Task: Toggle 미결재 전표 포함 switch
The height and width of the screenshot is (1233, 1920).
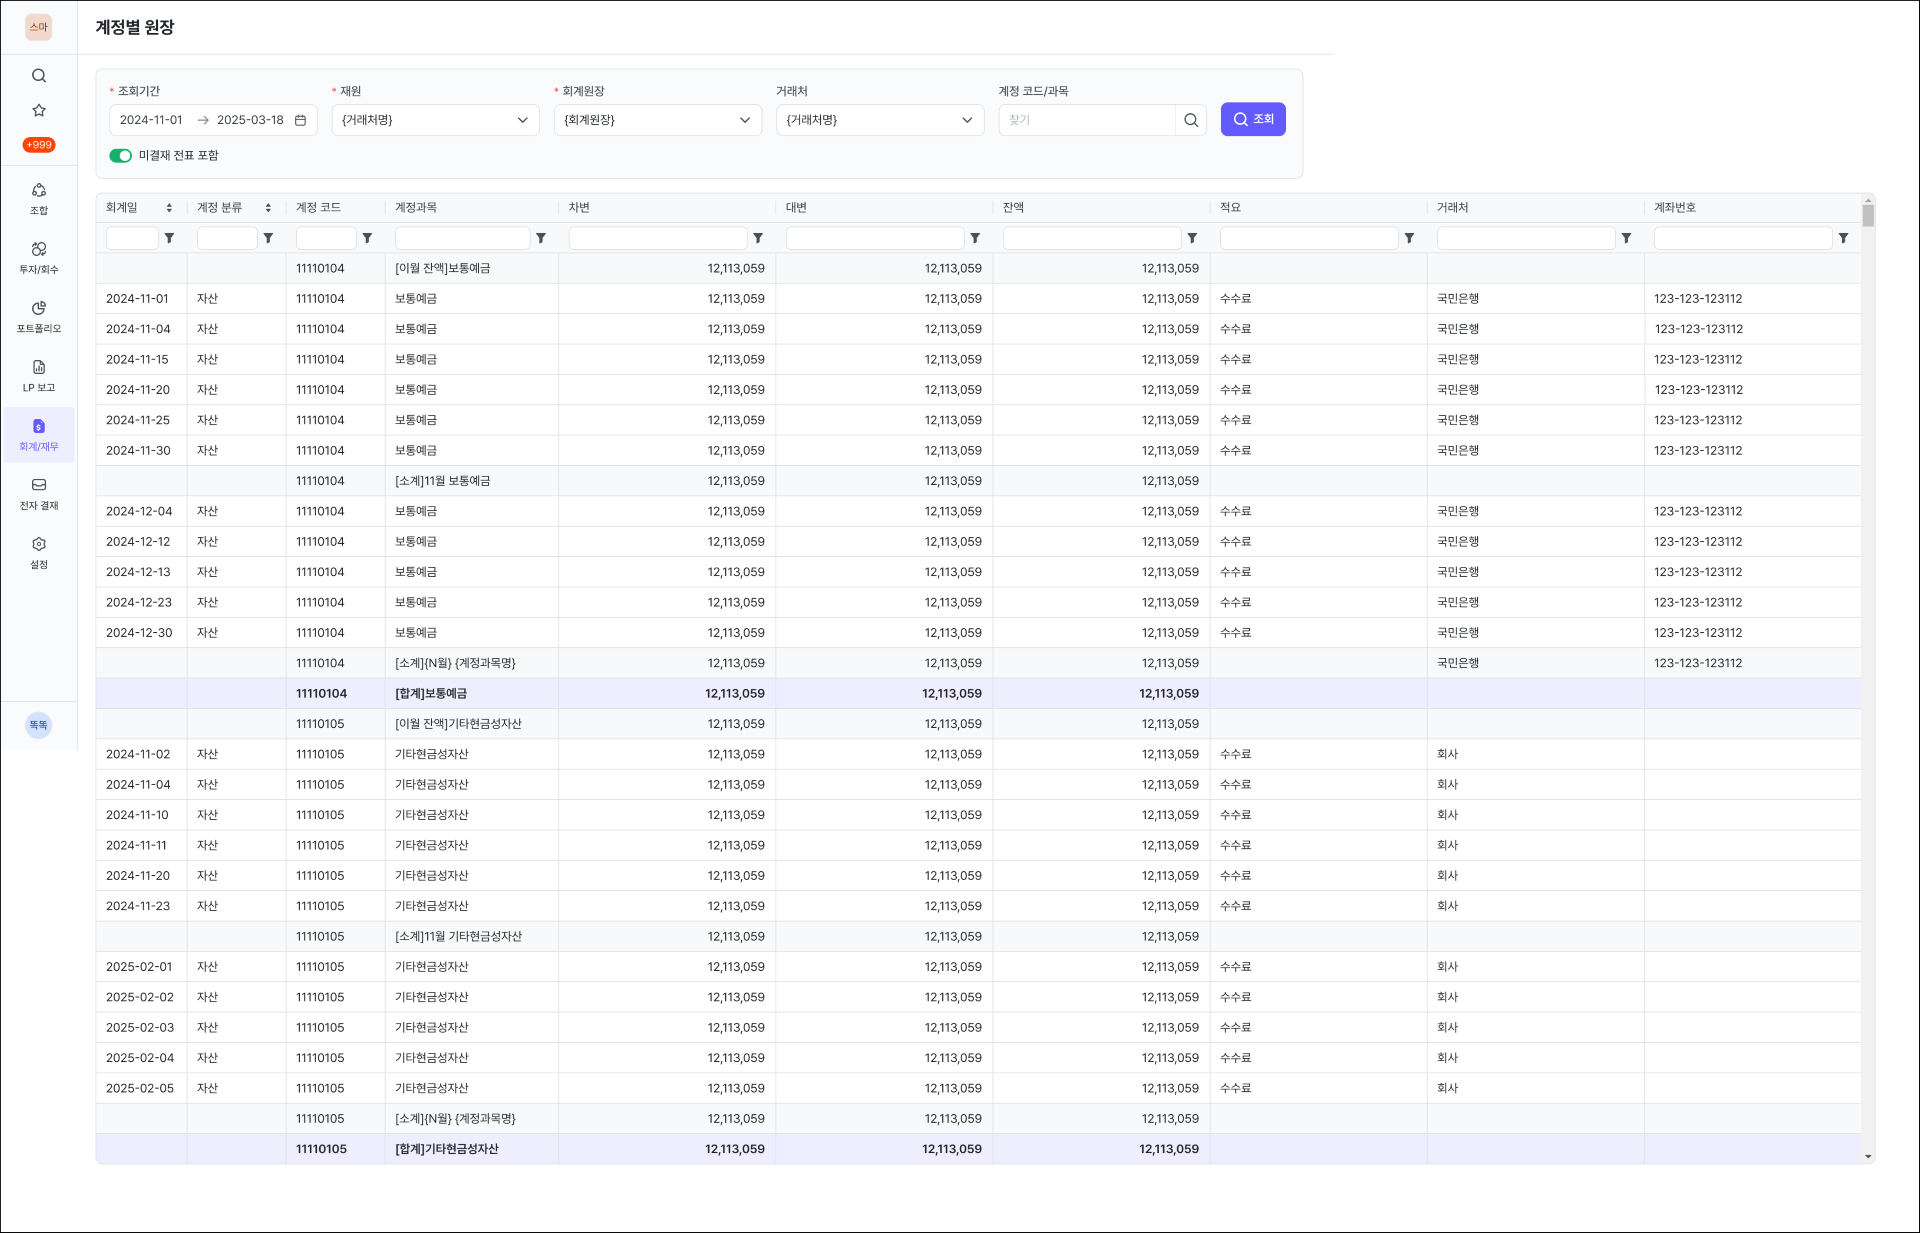Action: click(x=121, y=156)
